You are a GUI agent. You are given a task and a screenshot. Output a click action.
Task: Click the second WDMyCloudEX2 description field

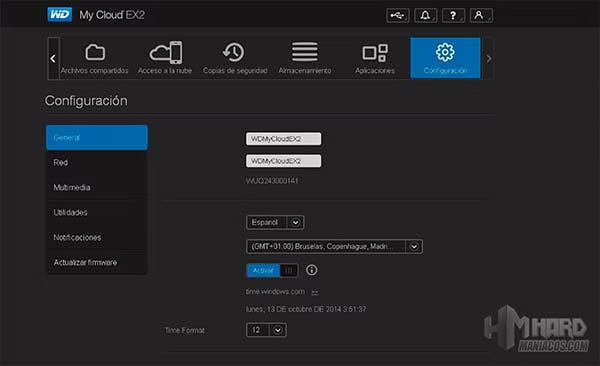284,161
